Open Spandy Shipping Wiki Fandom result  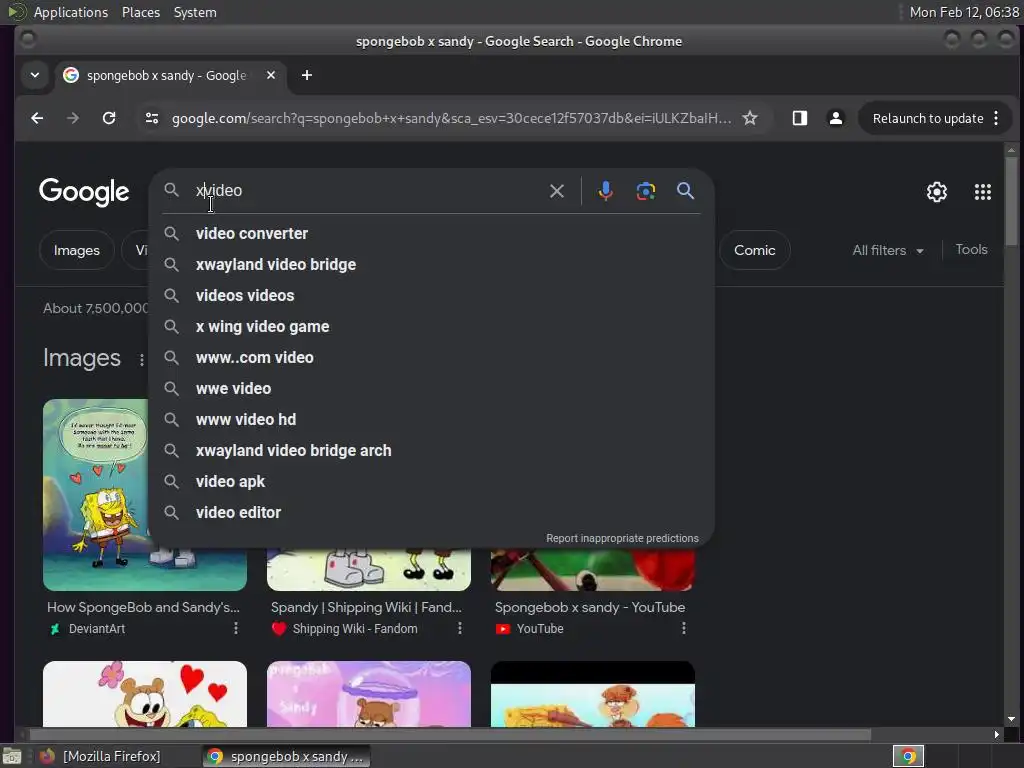click(x=366, y=607)
